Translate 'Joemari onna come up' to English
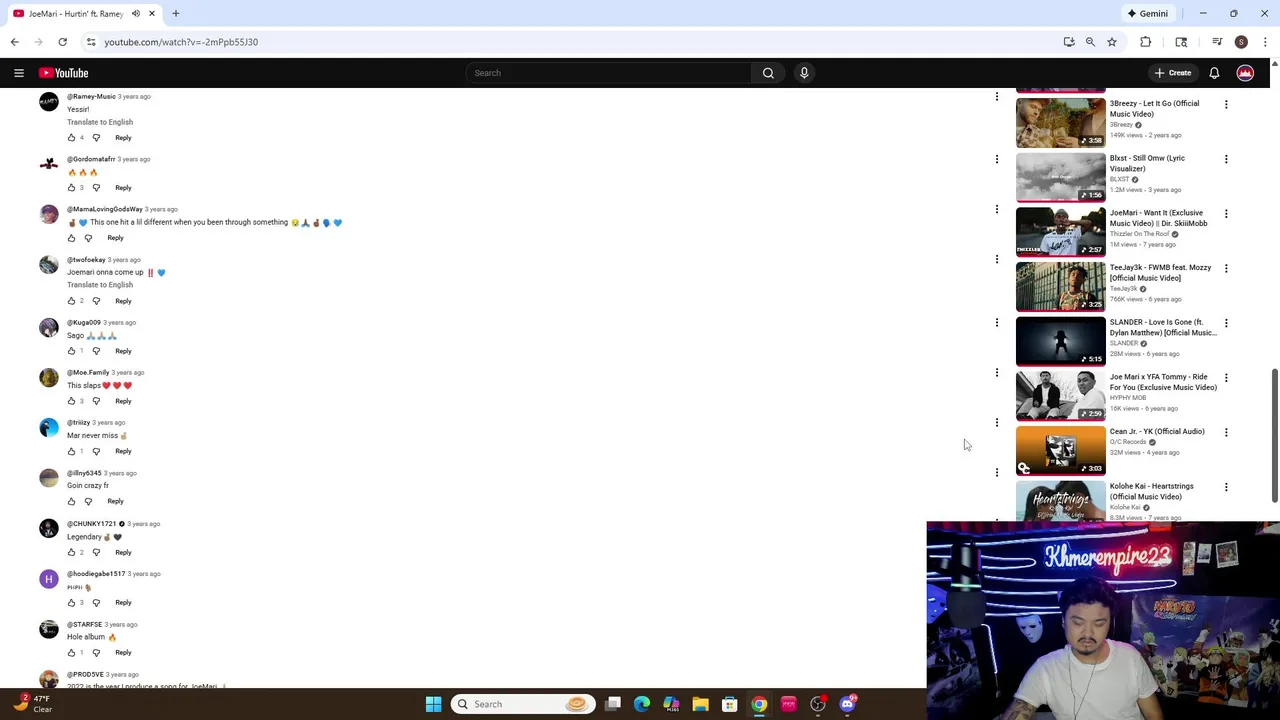Screen dimensions: 1280x720 click(x=100, y=285)
